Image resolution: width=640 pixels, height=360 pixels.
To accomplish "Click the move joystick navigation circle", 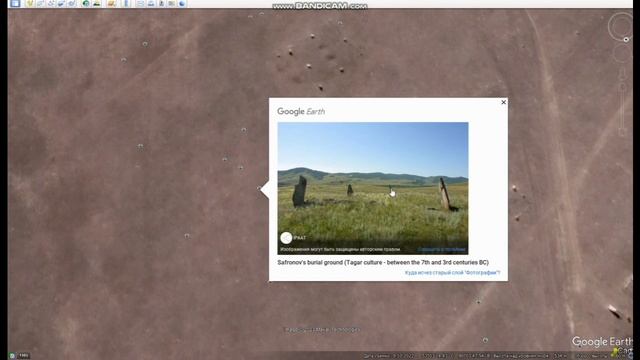I will click(x=621, y=53).
